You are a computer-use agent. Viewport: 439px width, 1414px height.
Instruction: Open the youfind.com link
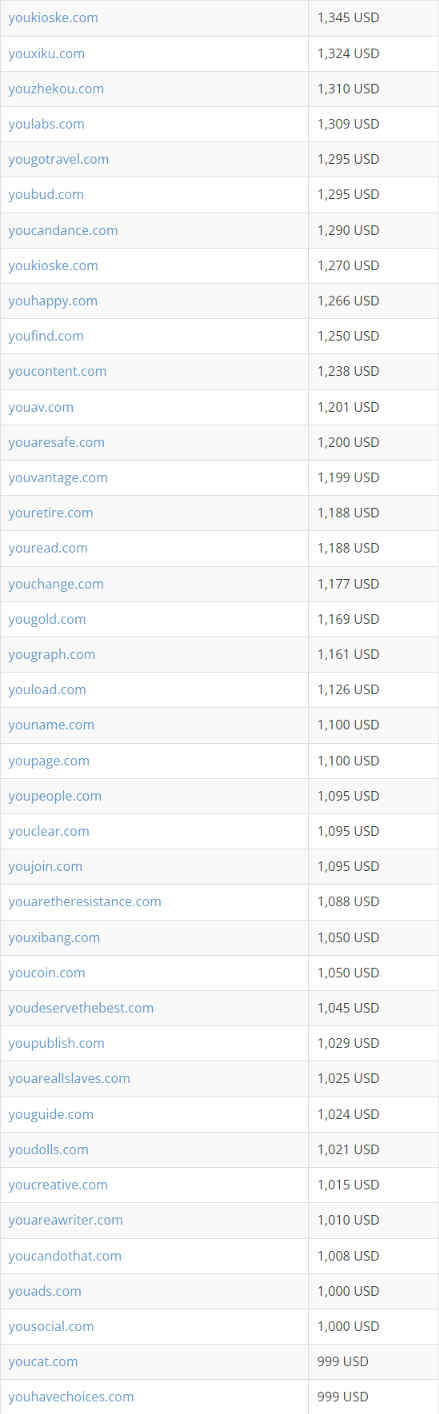pos(46,336)
